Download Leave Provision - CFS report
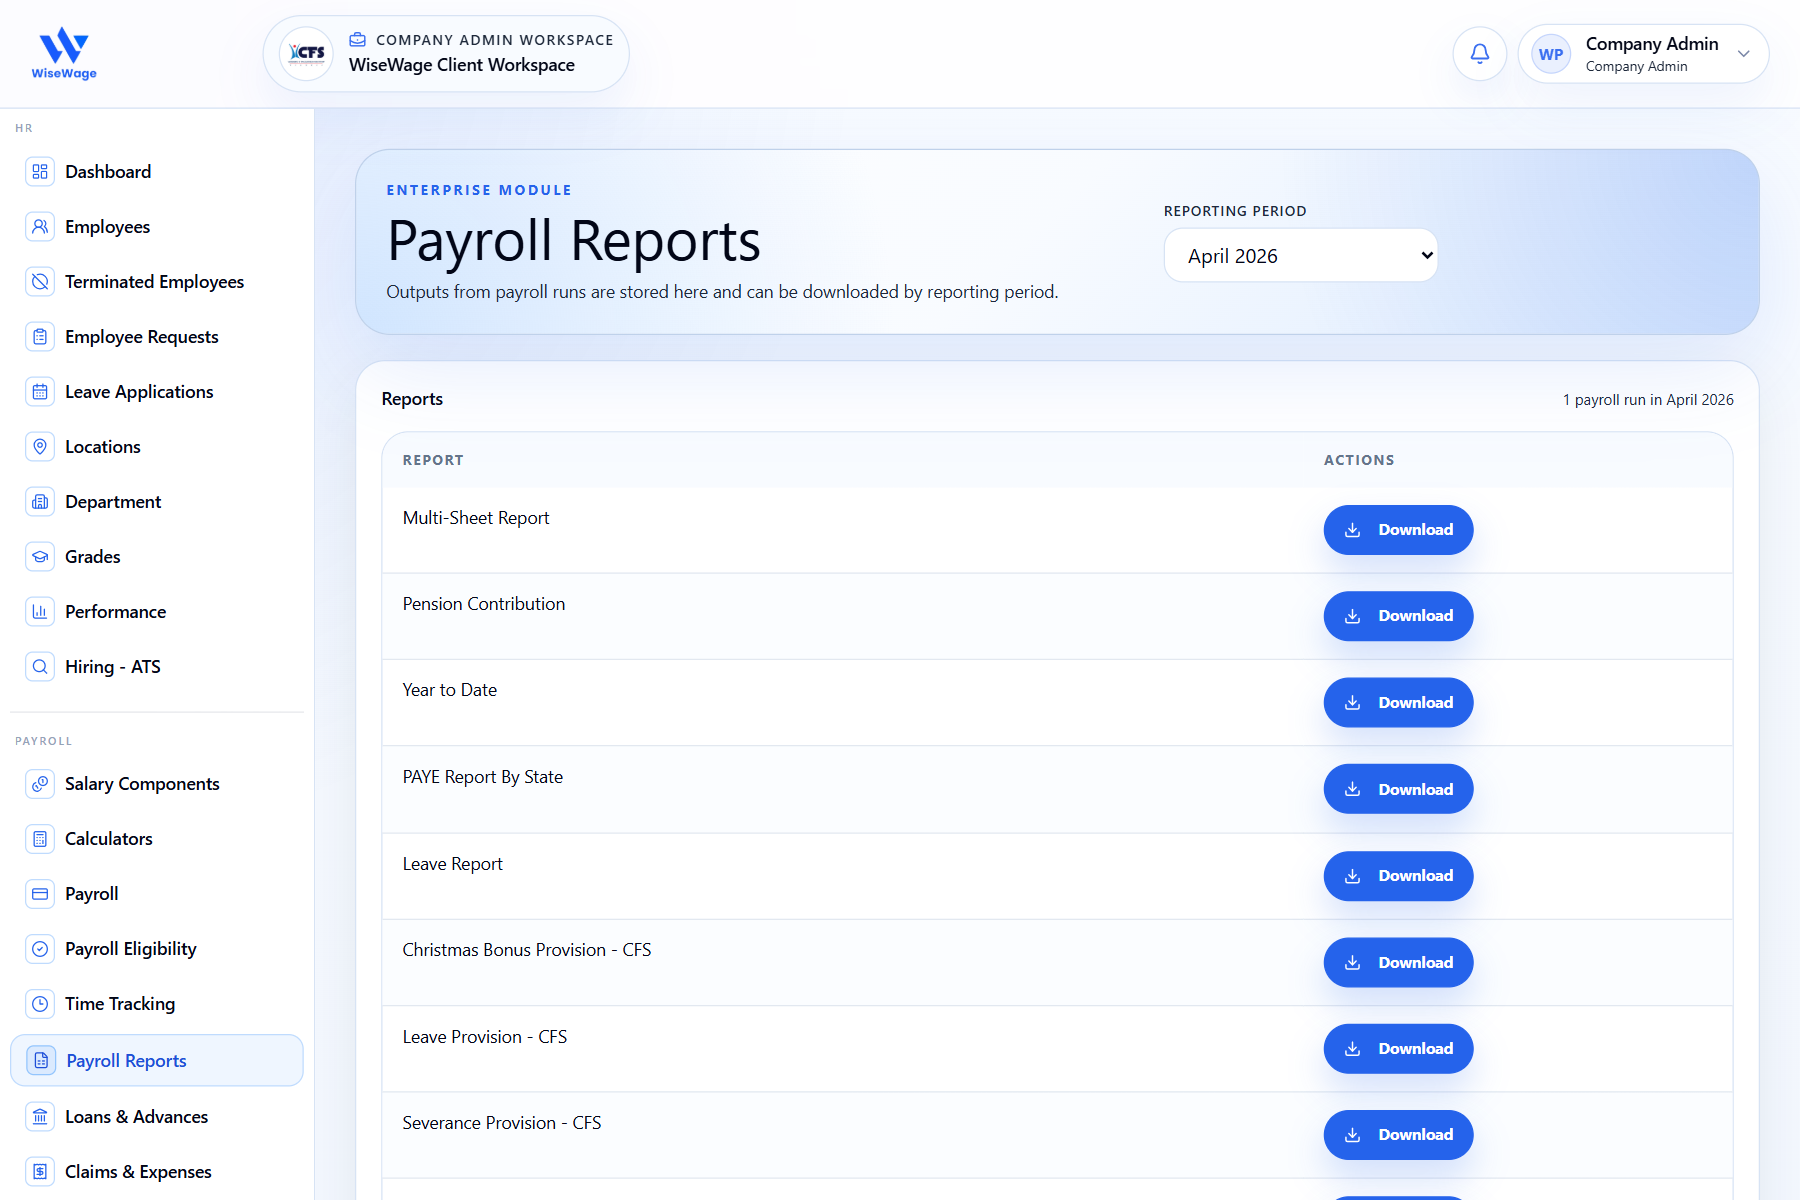Viewport: 1800px width, 1200px height. [1398, 1049]
